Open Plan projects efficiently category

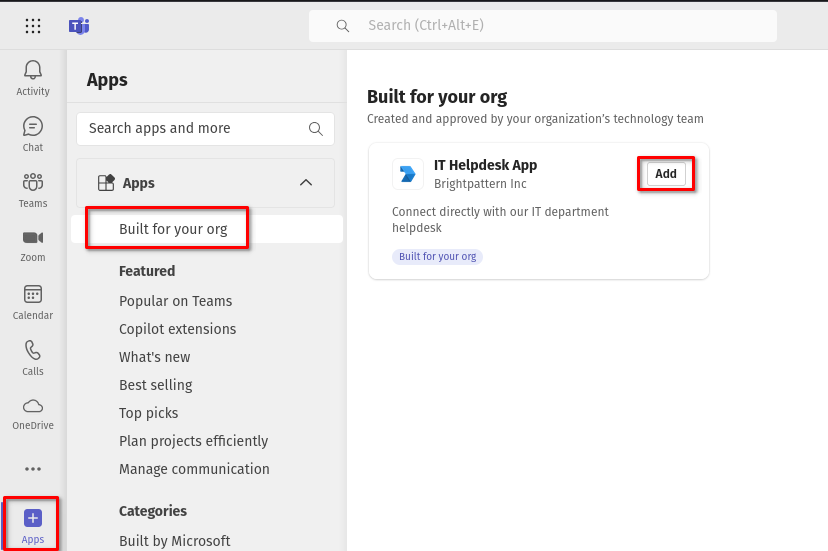[193, 441]
